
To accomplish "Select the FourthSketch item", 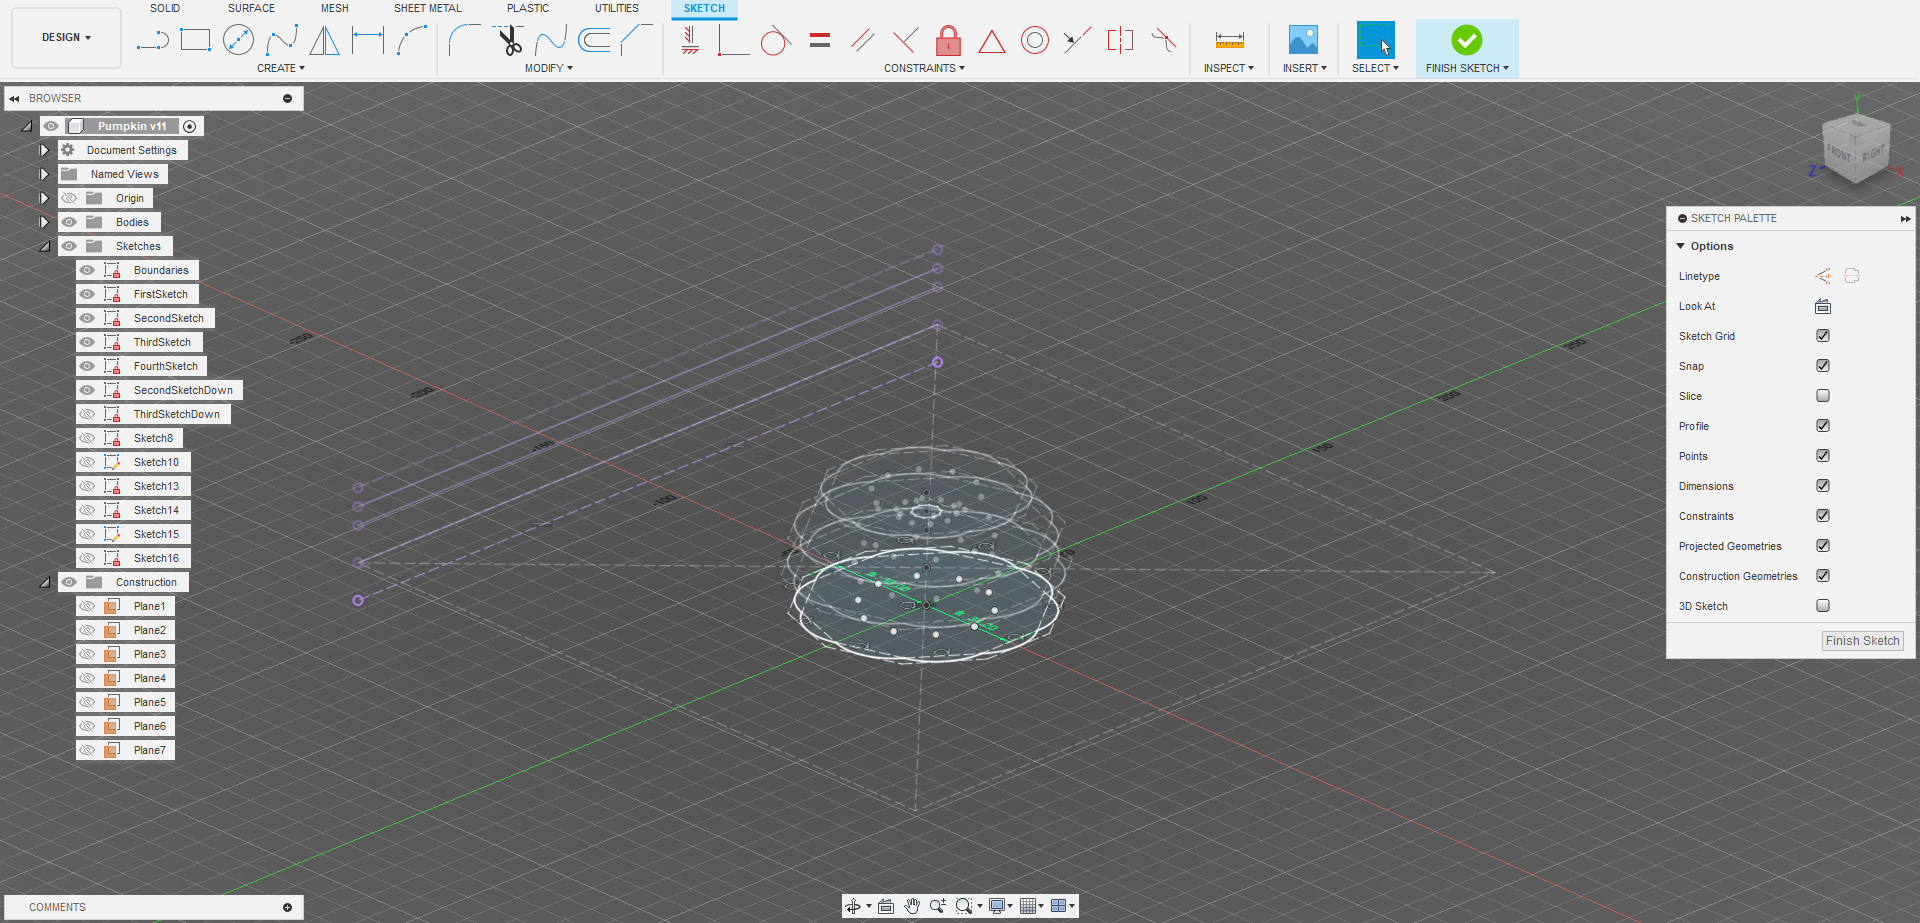I will tap(166, 366).
